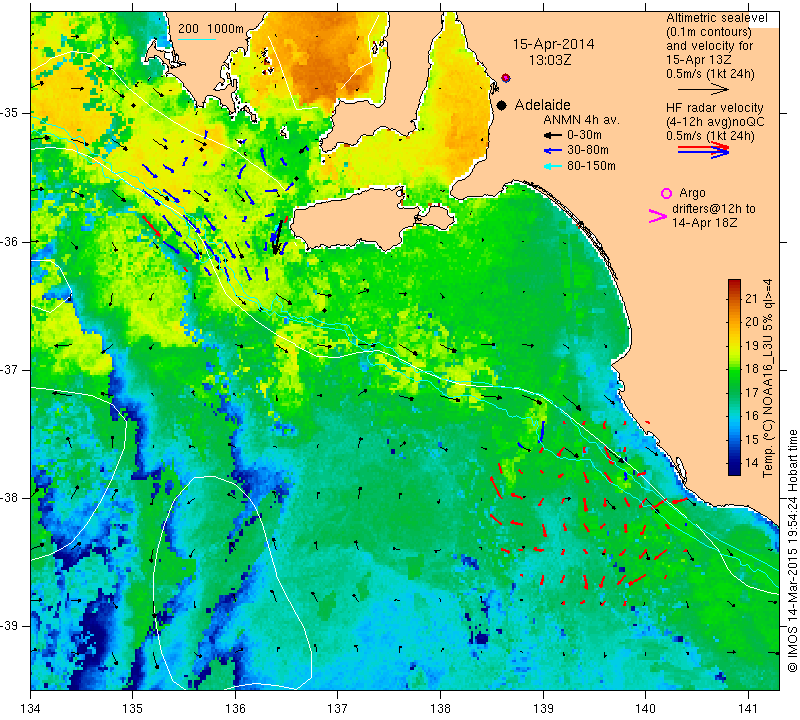Click the IMOS copyright timestamp text

click(x=792, y=550)
